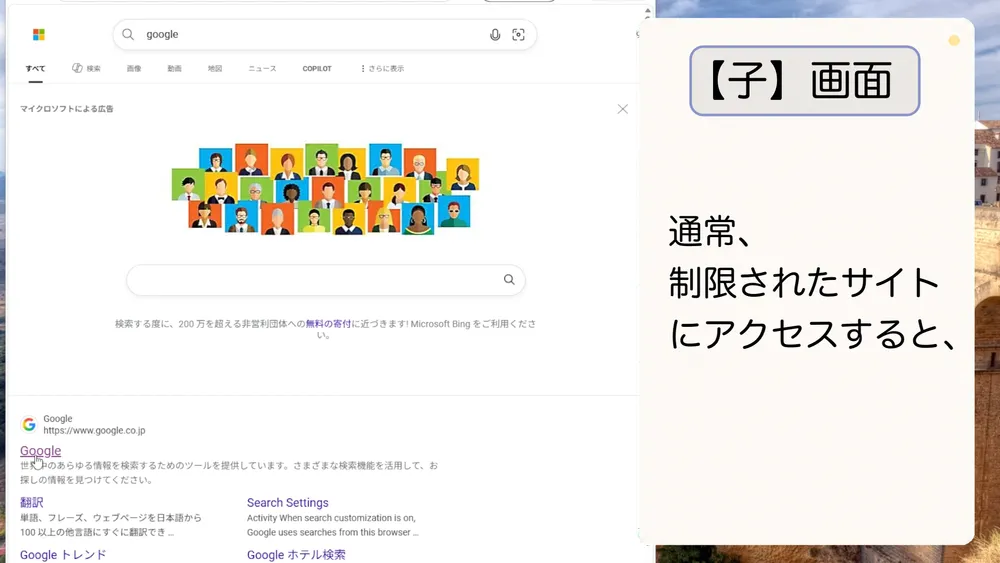Image resolution: width=1000 pixels, height=563 pixels.
Task: Open the Microsoft logo home icon
Action: pyautogui.click(x=39, y=34)
